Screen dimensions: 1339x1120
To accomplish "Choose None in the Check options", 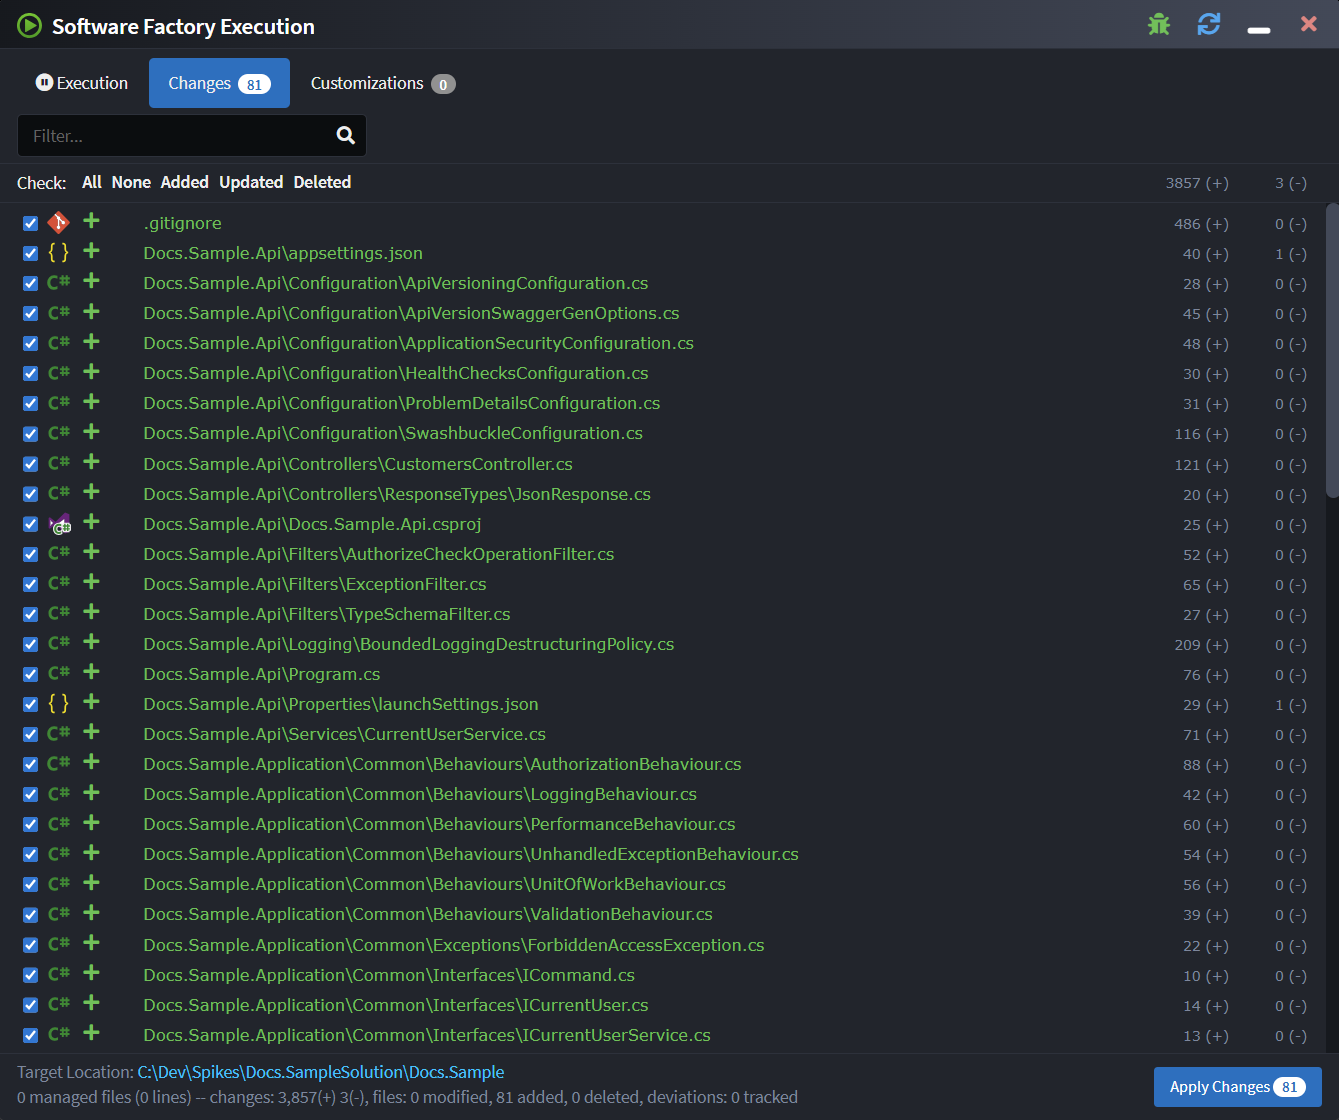I will tap(131, 182).
